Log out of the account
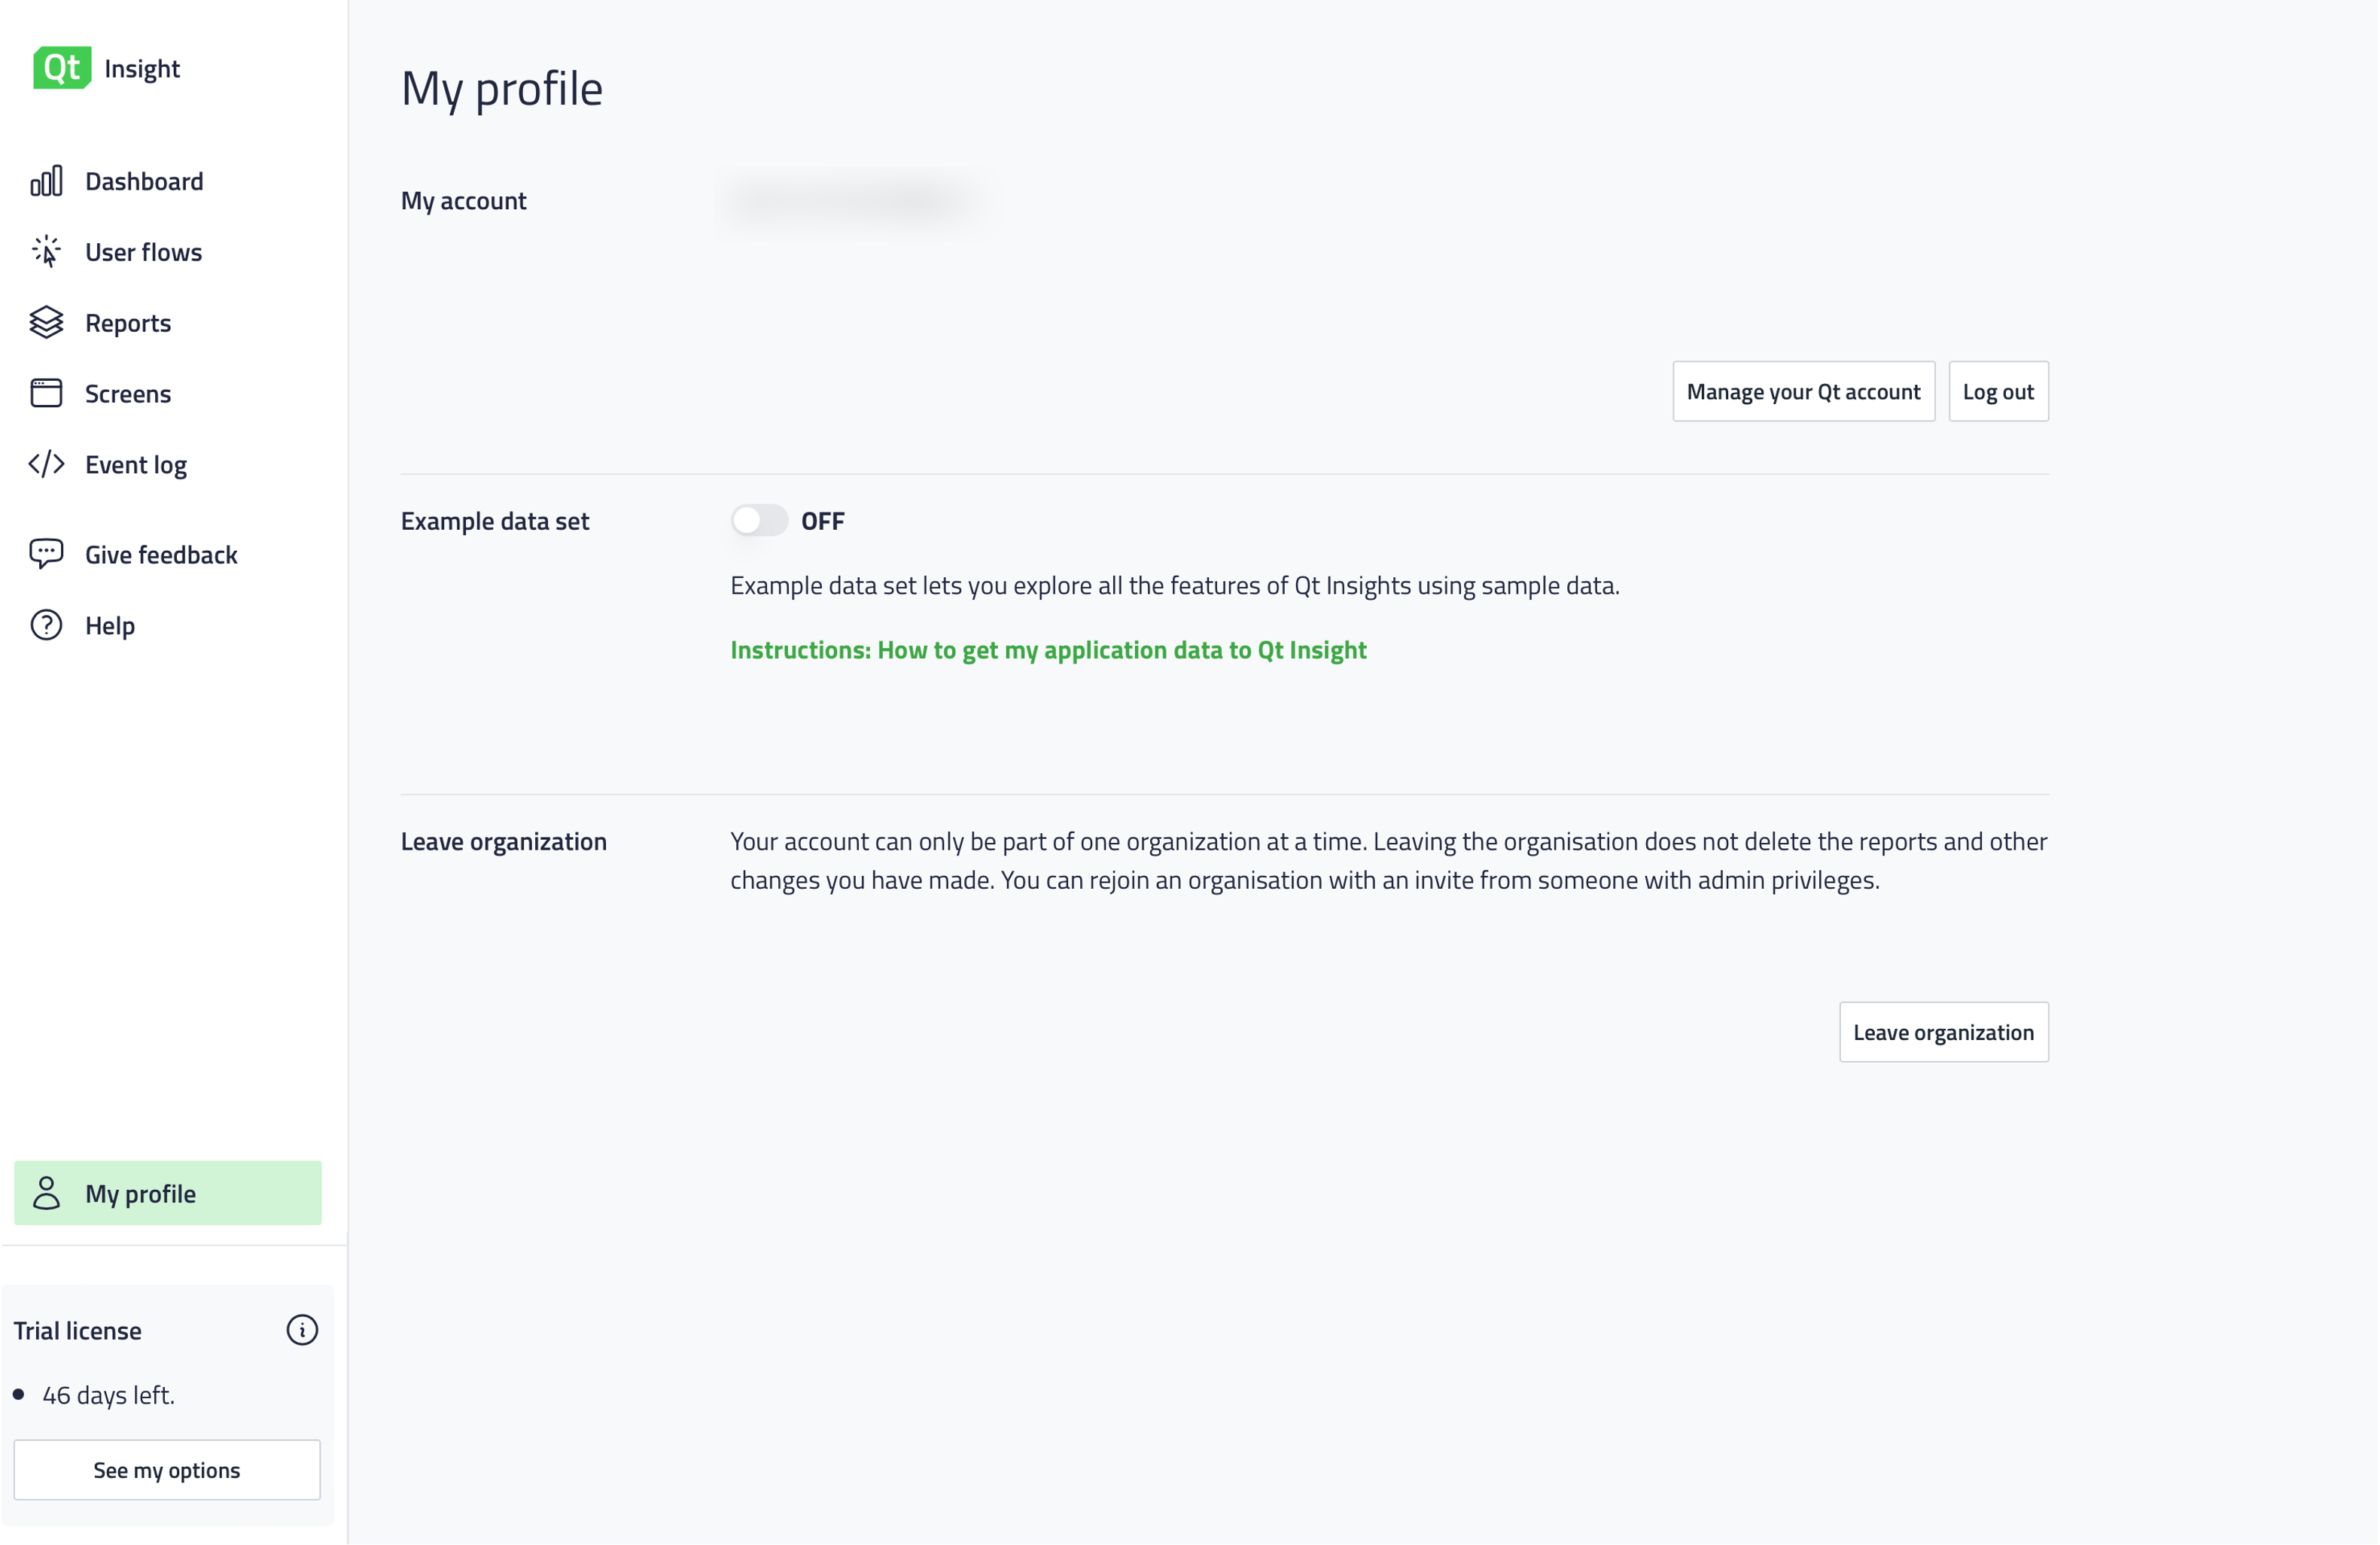The width and height of the screenshot is (2380, 1545). coord(1997,392)
